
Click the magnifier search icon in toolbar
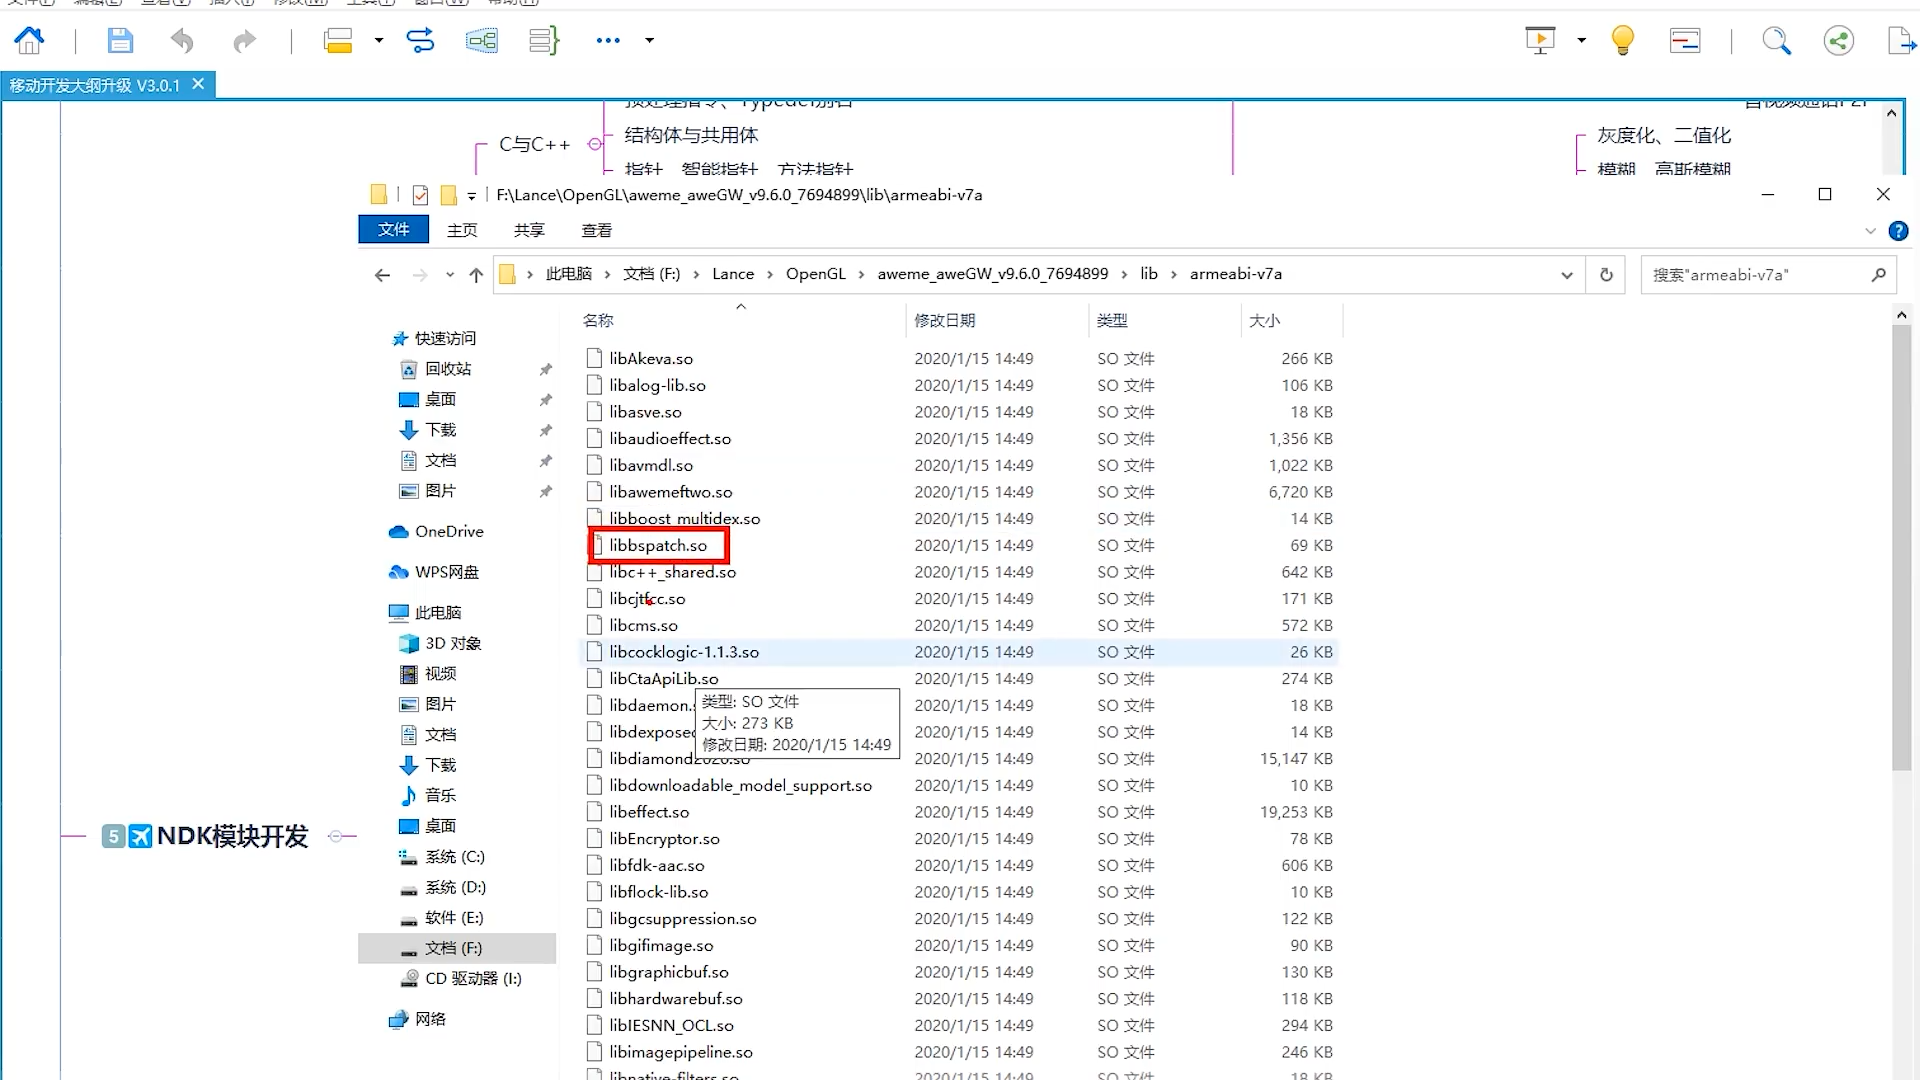(1776, 40)
